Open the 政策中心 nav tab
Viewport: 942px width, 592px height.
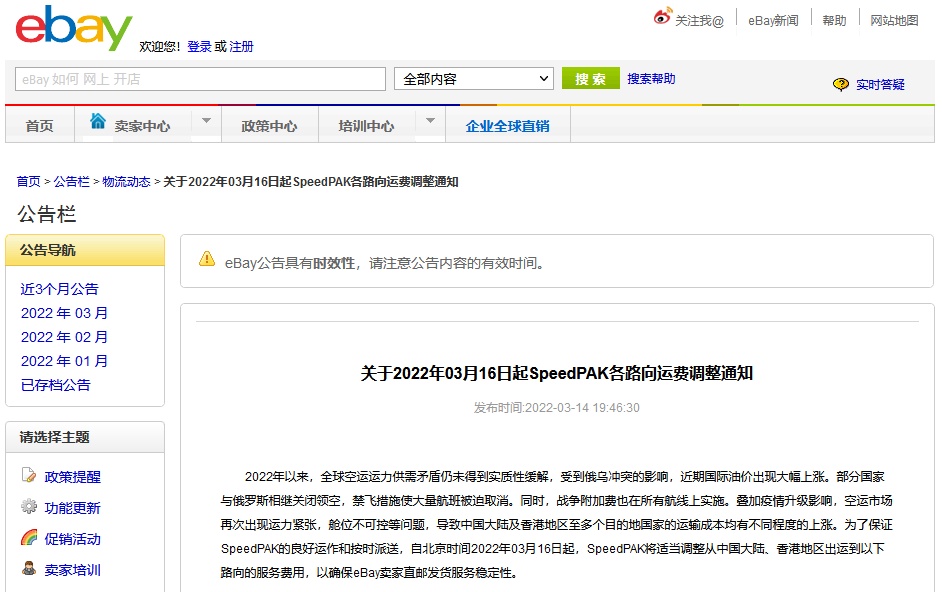(x=269, y=126)
